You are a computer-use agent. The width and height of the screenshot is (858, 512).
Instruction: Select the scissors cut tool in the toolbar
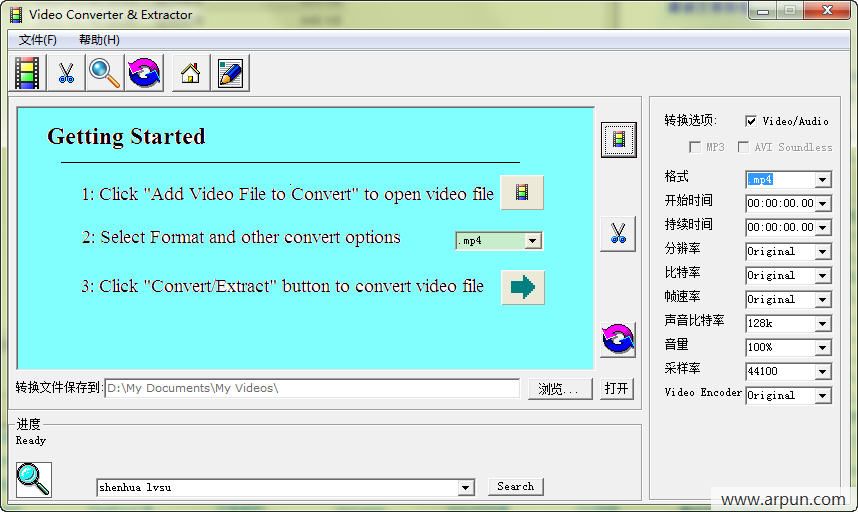point(66,73)
